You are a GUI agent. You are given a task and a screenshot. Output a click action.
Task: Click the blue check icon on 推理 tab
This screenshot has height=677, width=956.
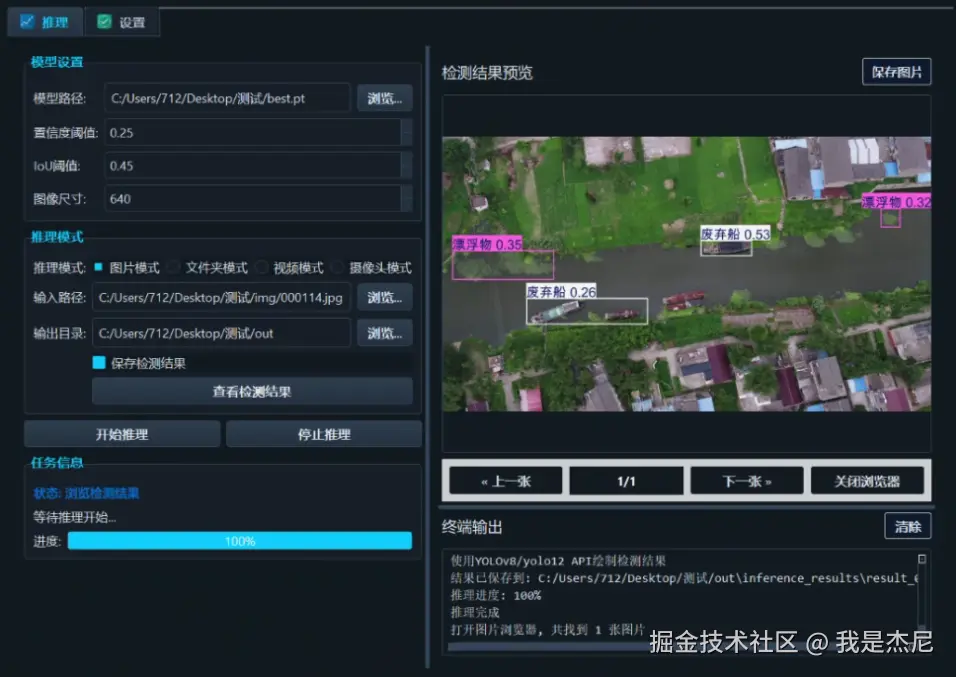coord(27,20)
